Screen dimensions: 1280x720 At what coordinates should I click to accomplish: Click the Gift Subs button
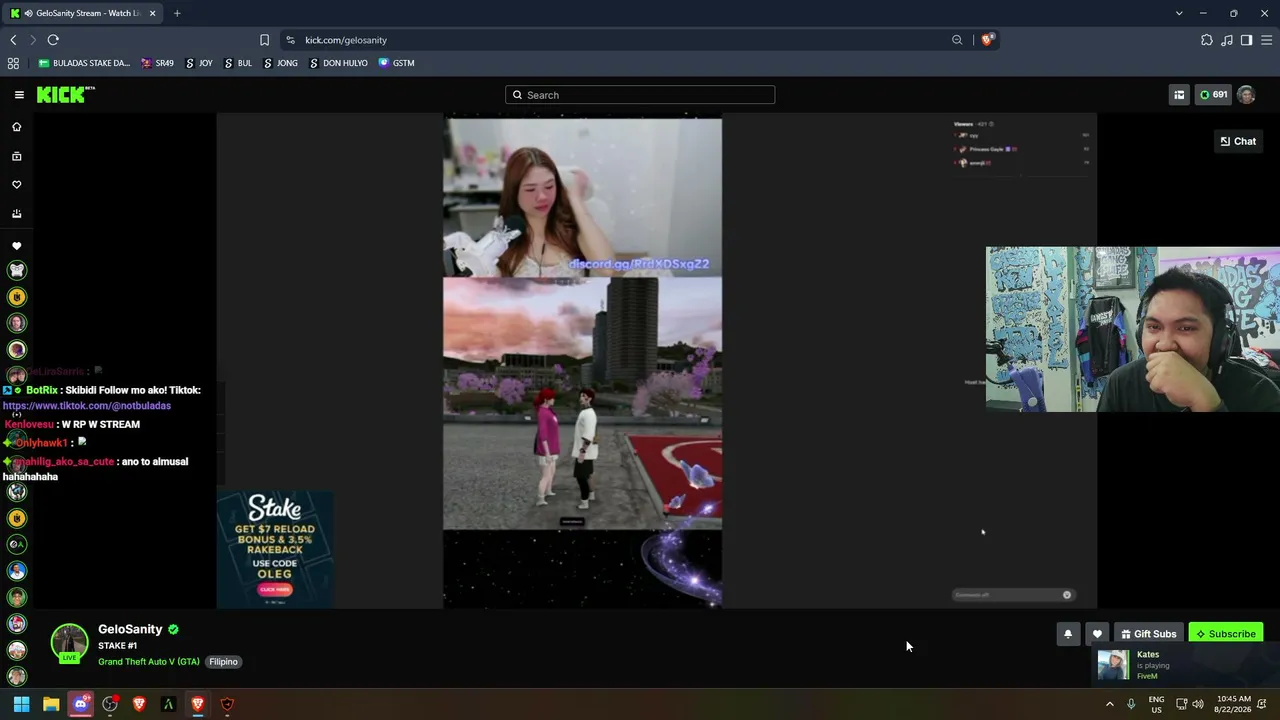click(1148, 634)
